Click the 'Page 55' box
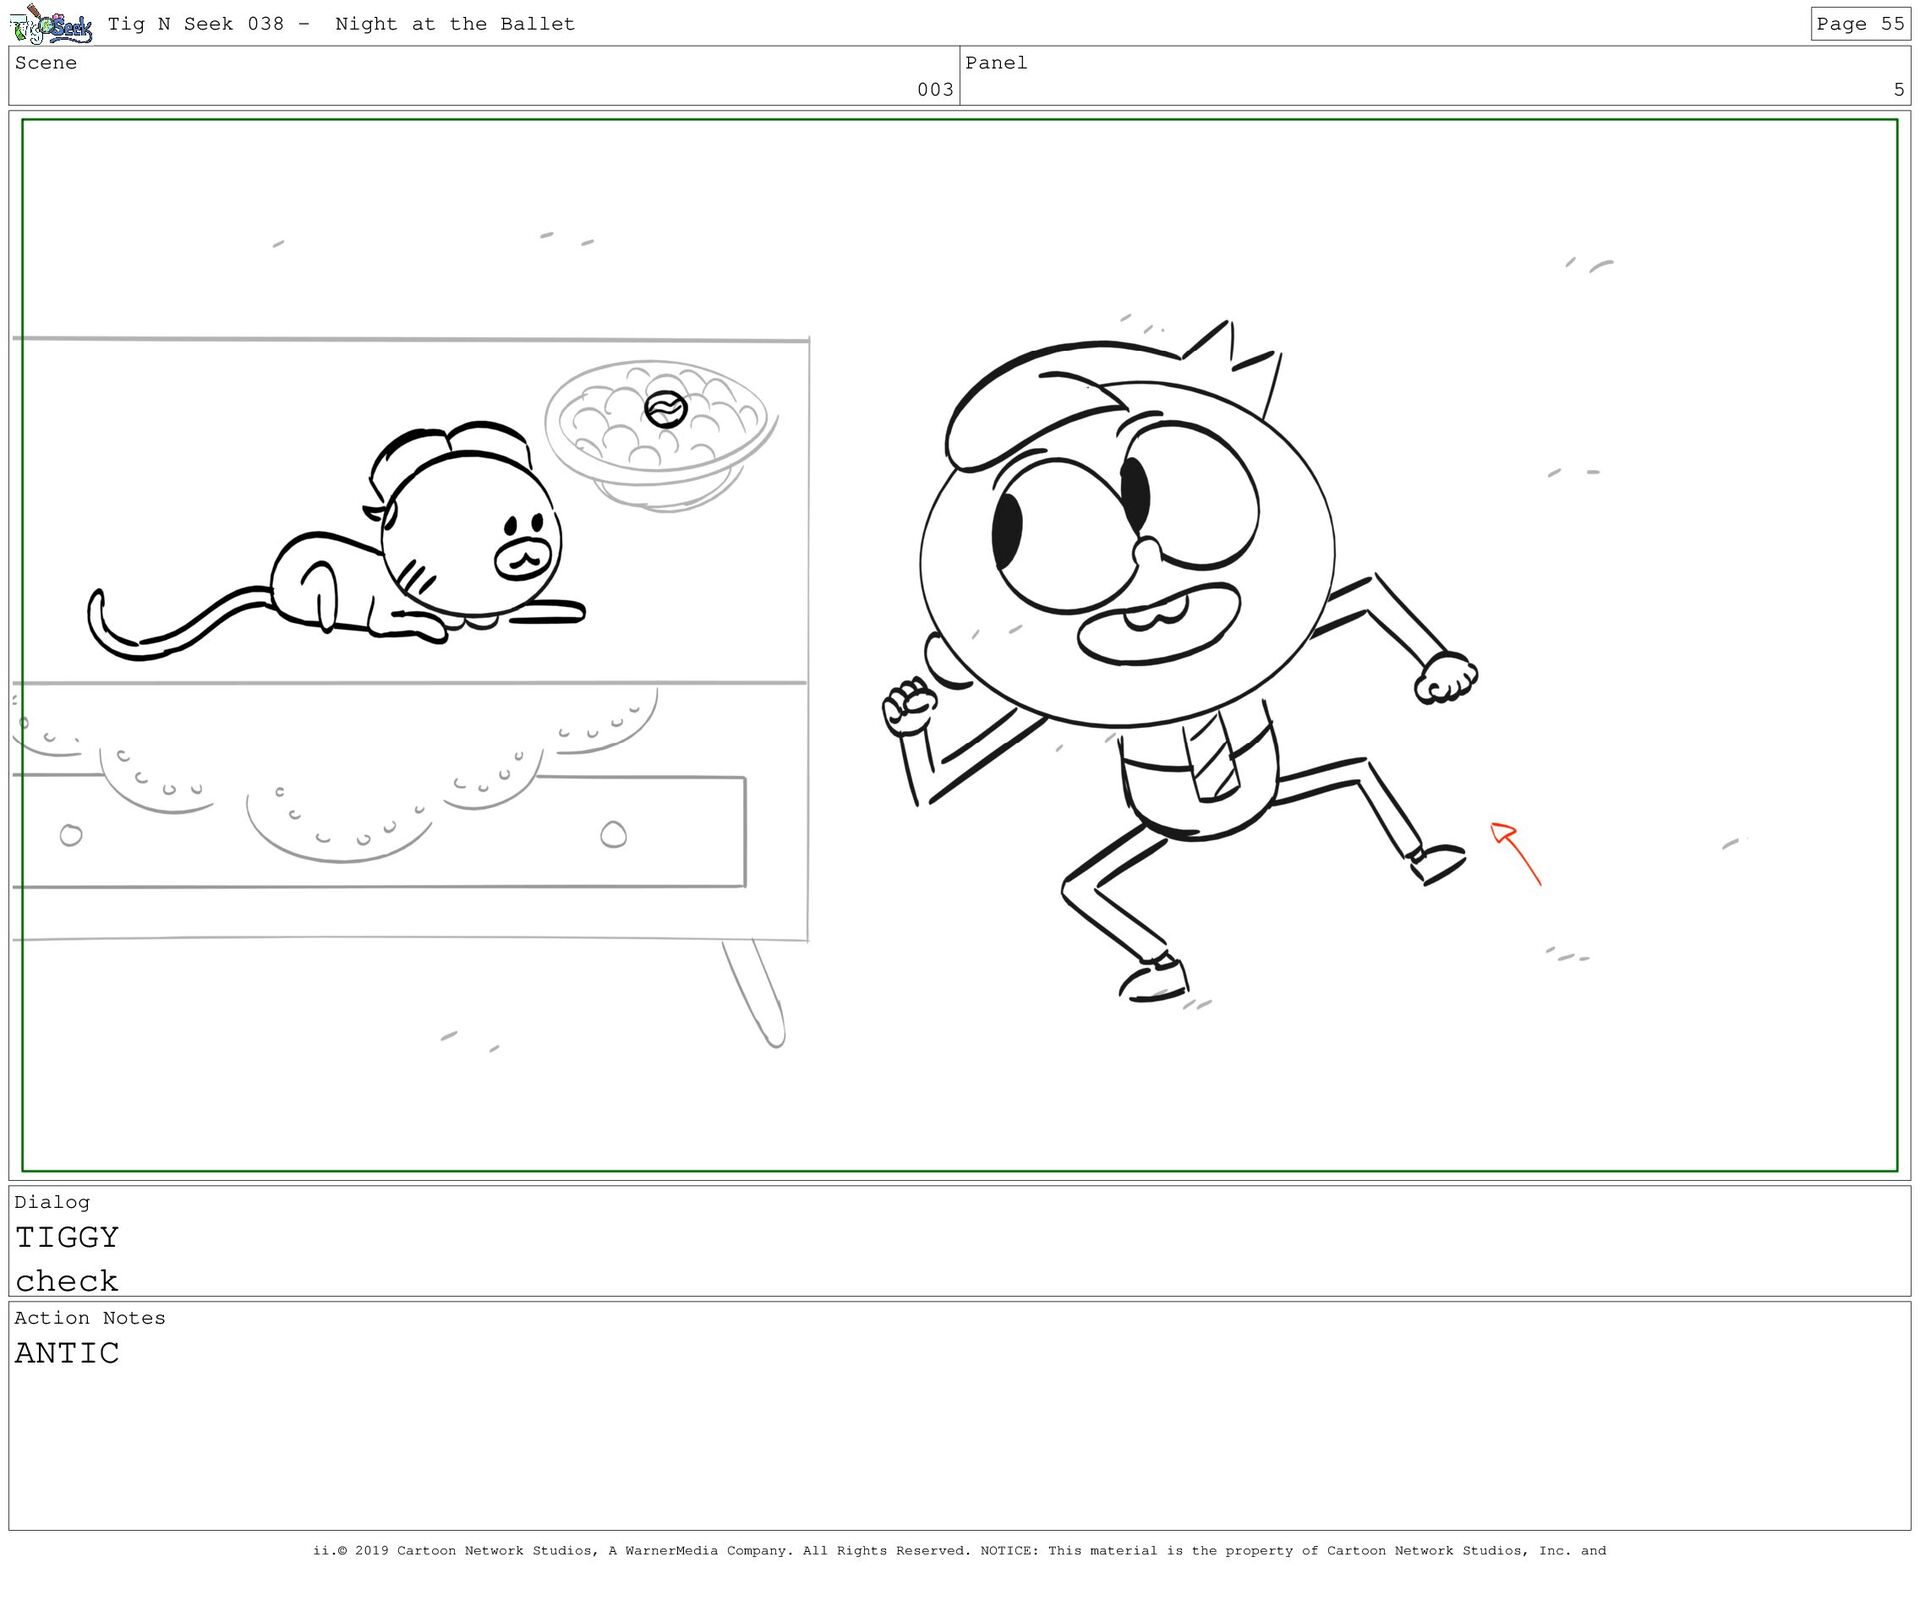This screenshot has height=1606, width=1920. [1860, 24]
